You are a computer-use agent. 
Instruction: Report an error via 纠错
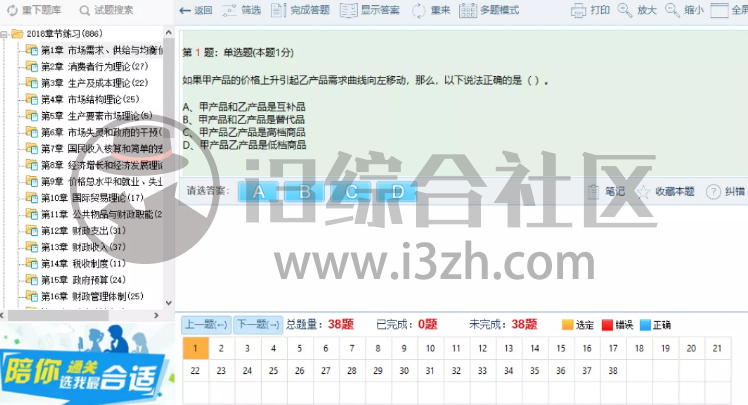pyautogui.click(x=725, y=192)
